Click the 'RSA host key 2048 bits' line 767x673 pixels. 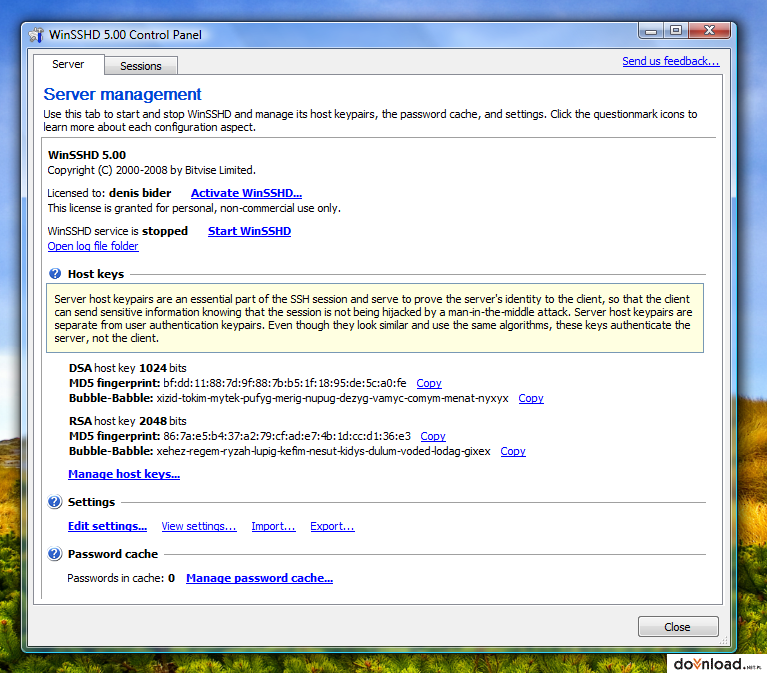(128, 421)
